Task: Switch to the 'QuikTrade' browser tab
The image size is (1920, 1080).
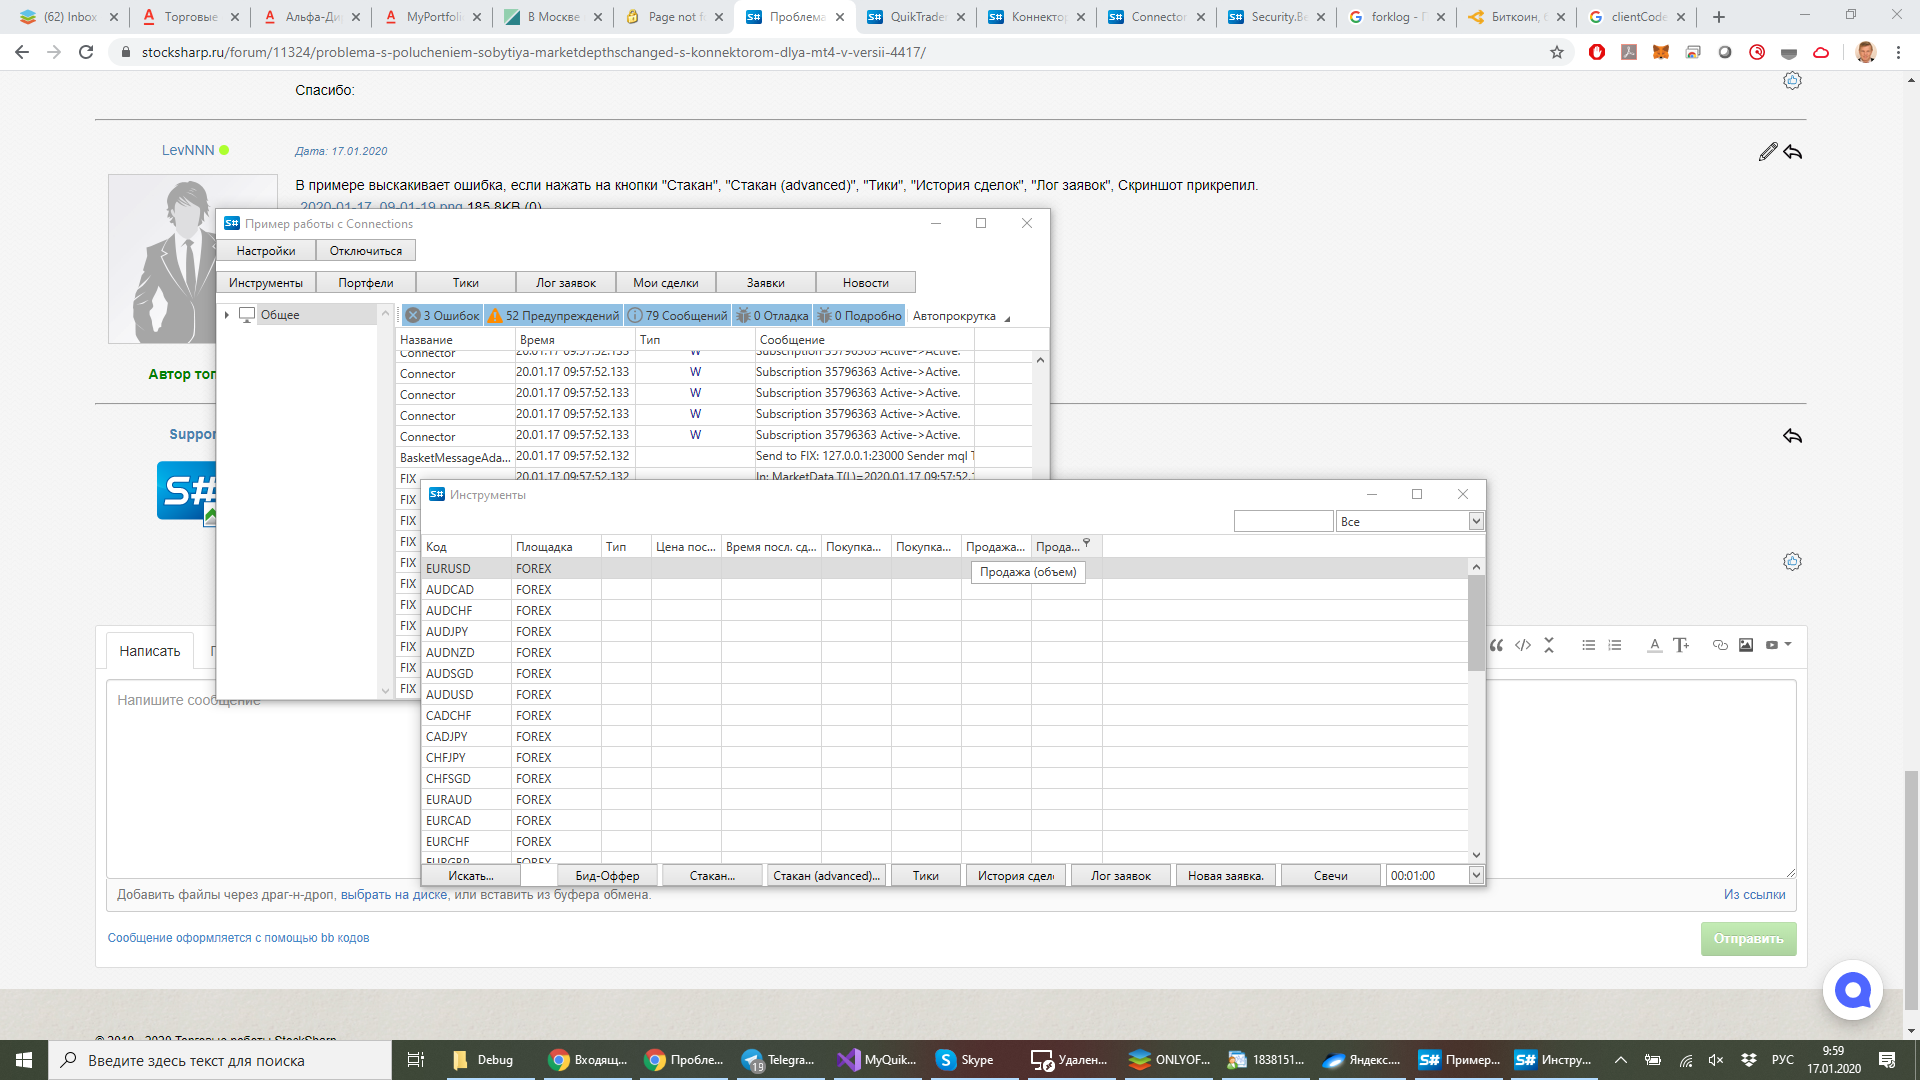Action: (x=917, y=17)
